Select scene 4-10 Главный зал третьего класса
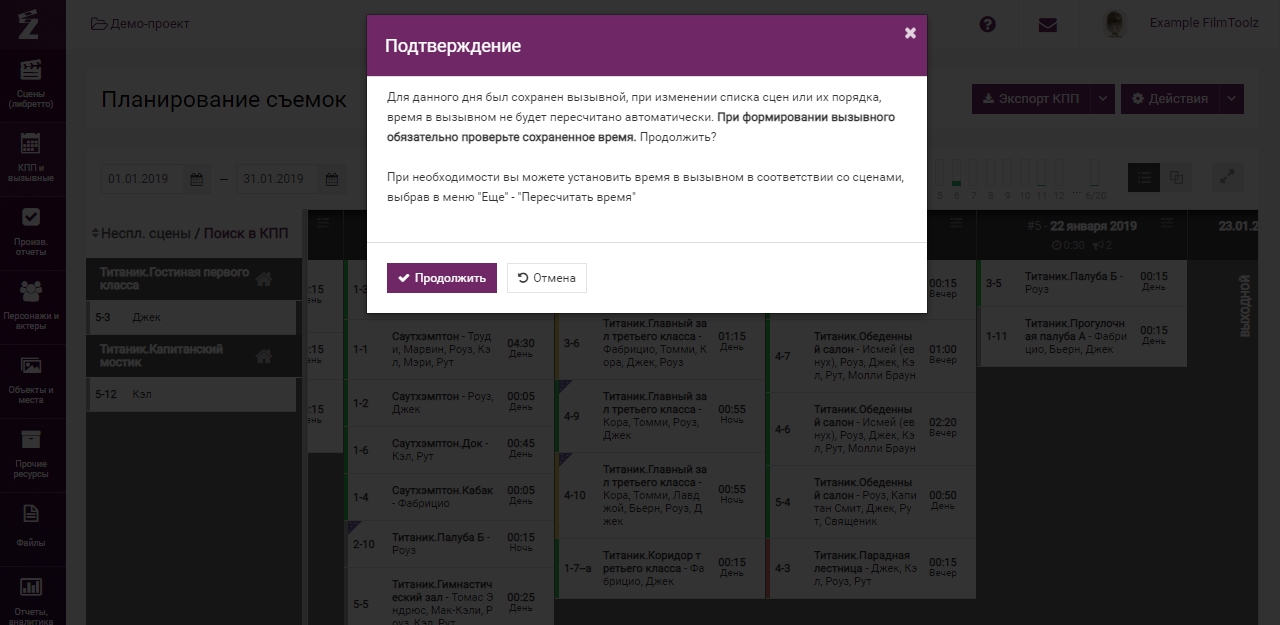 (659, 495)
